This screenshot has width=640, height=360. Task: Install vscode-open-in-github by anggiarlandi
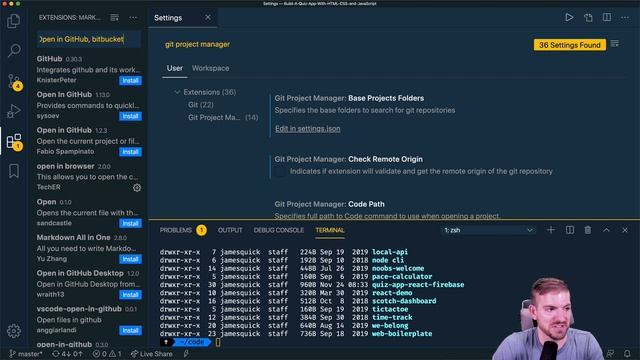point(130,330)
